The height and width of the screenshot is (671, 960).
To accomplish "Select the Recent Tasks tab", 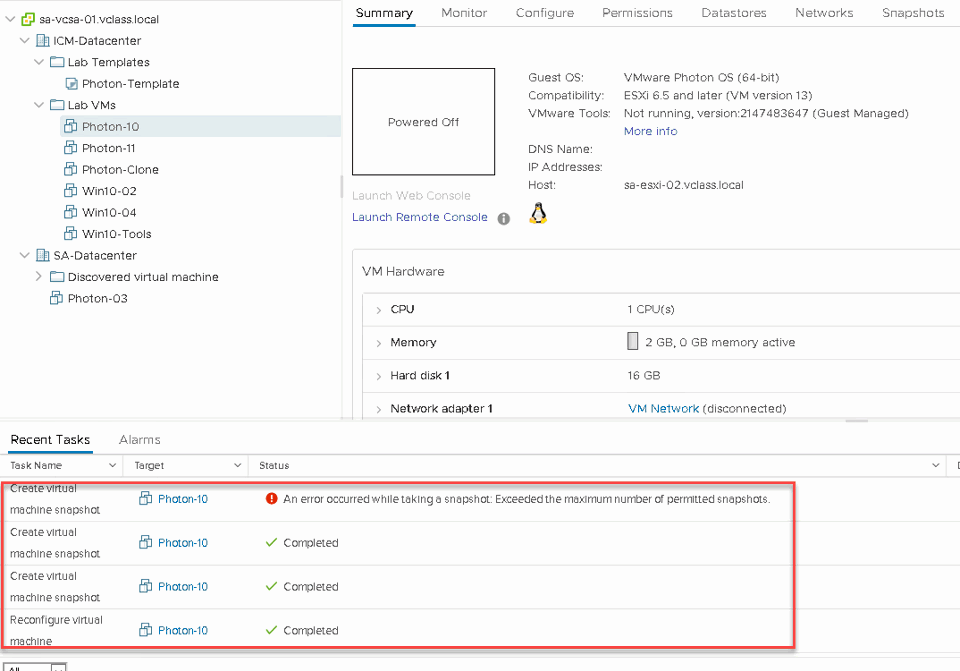I will pyautogui.click(x=50, y=440).
